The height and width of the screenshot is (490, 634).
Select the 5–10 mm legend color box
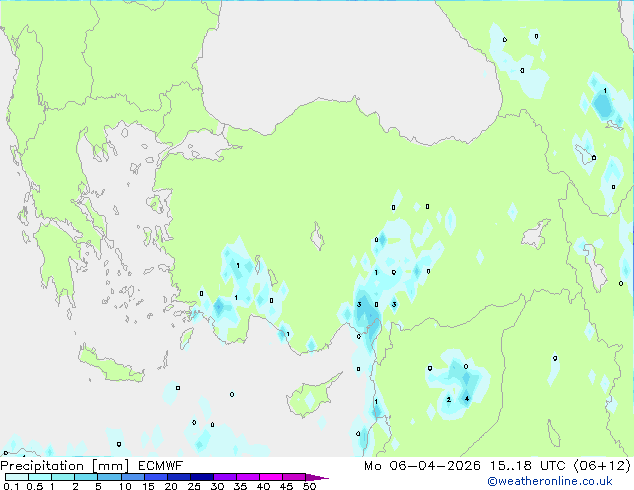(x=109, y=477)
